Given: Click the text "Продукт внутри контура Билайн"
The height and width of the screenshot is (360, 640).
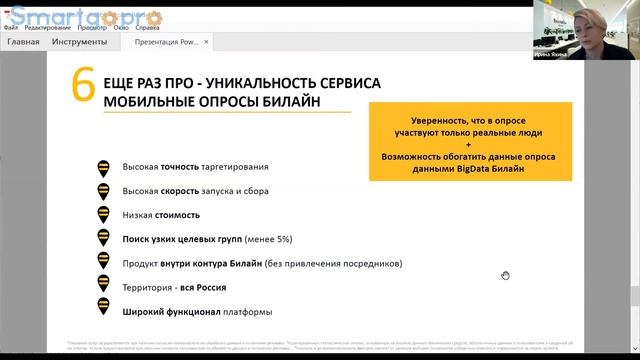Looking at the screenshot, I should click(x=192, y=263).
